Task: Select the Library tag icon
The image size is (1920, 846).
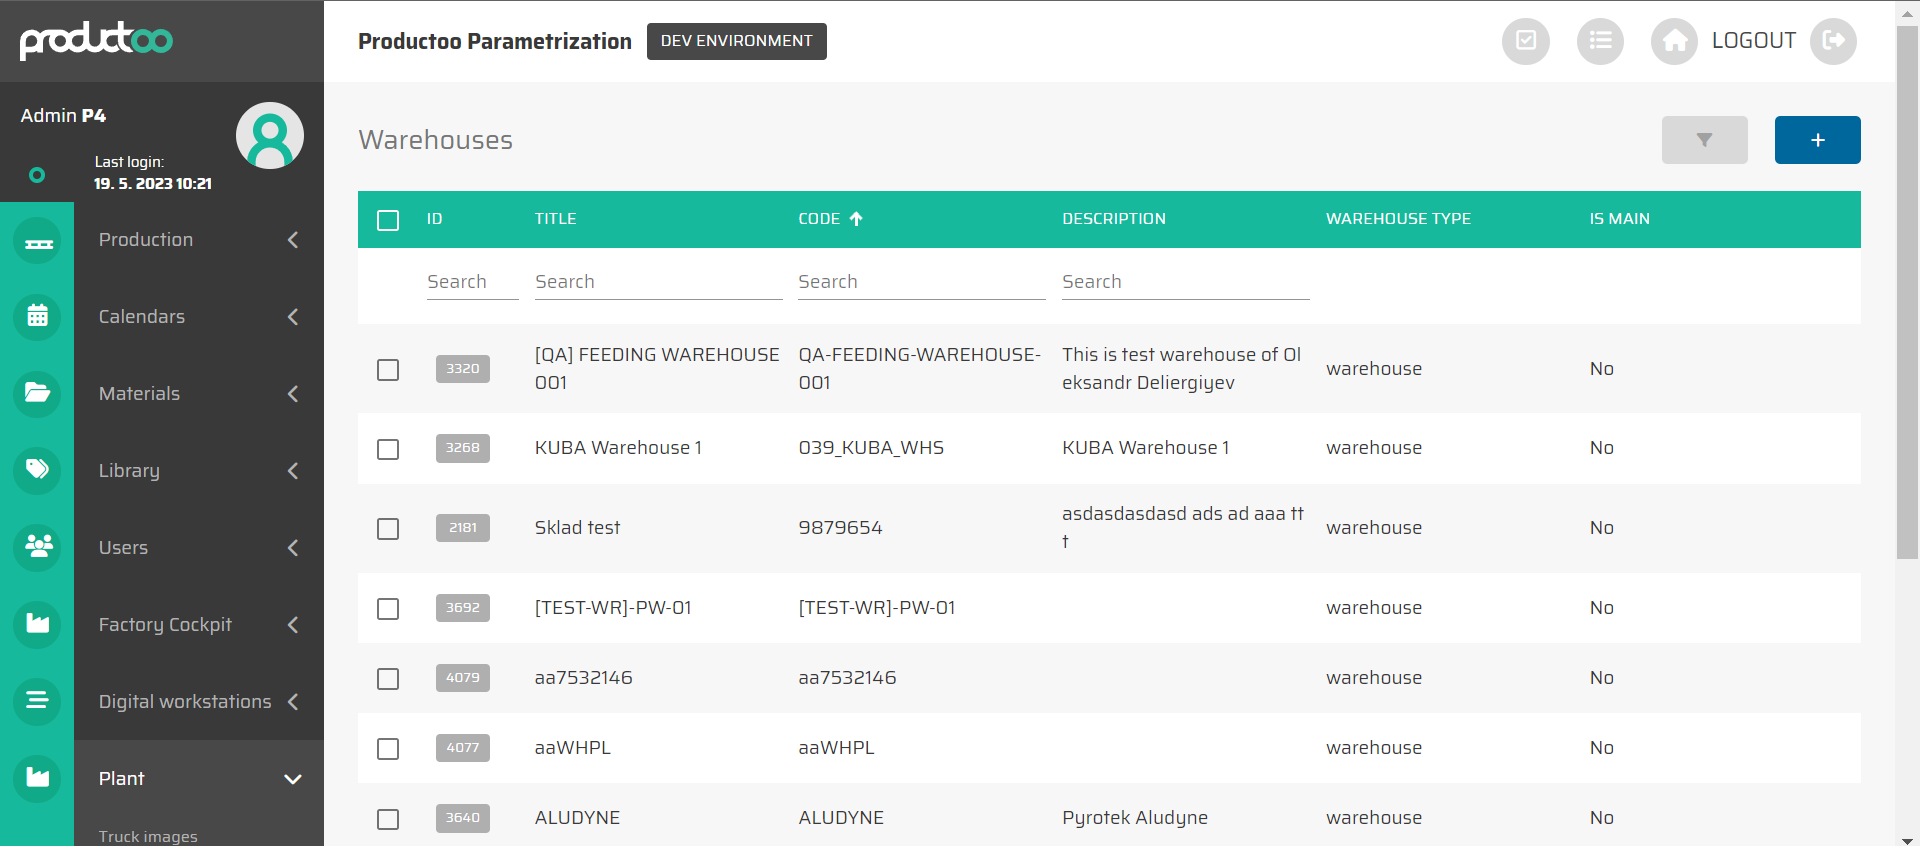Action: tap(38, 470)
